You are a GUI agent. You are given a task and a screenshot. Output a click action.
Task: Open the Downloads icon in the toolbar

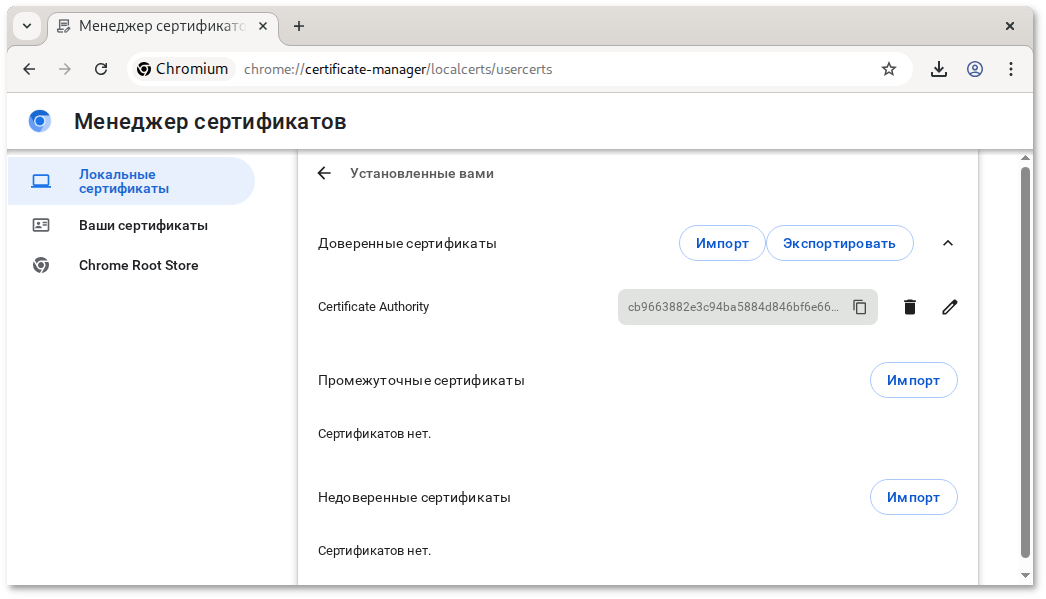938,68
